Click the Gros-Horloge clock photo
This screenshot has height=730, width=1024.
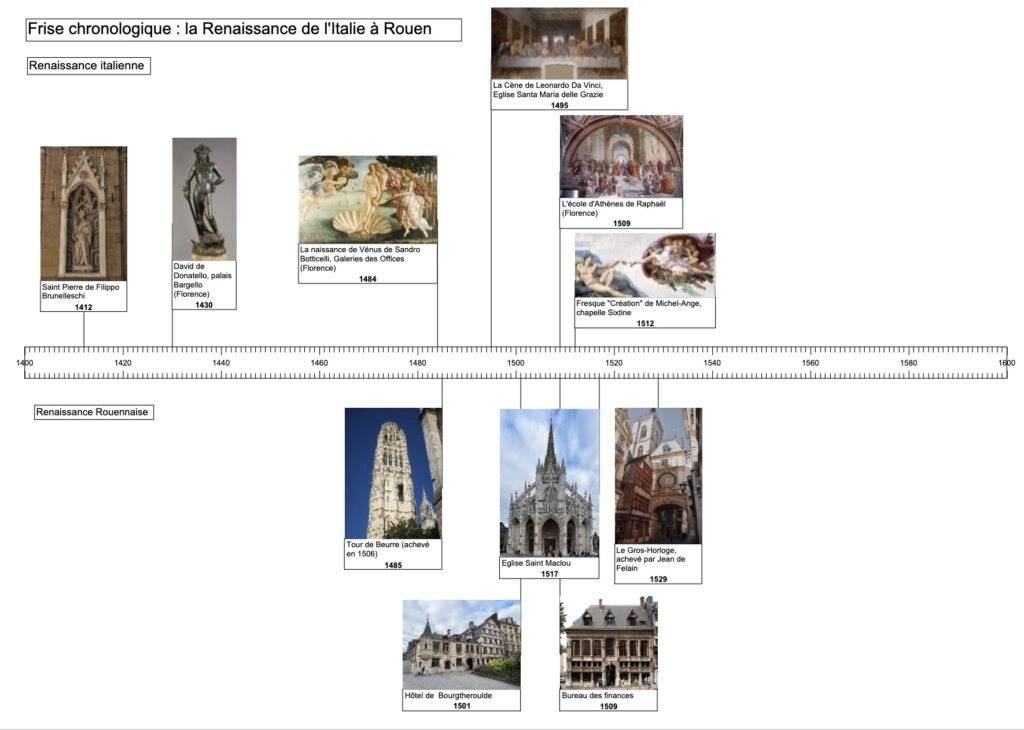pyautogui.click(x=658, y=476)
